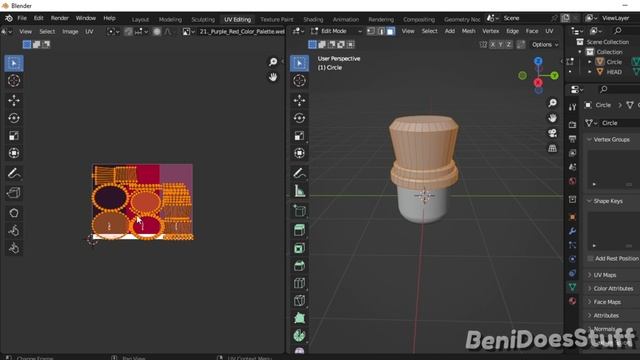Click the 3D viewport zoom icon
640x360 pixels.
(552, 103)
